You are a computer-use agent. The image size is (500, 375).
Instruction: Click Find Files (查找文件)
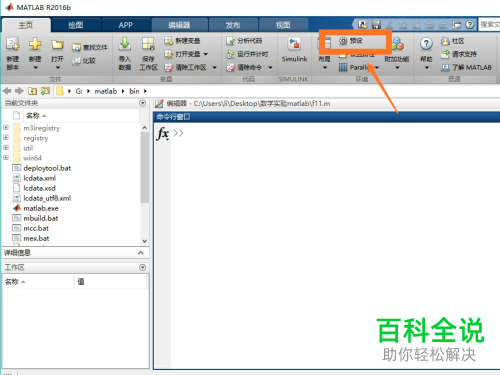90,47
